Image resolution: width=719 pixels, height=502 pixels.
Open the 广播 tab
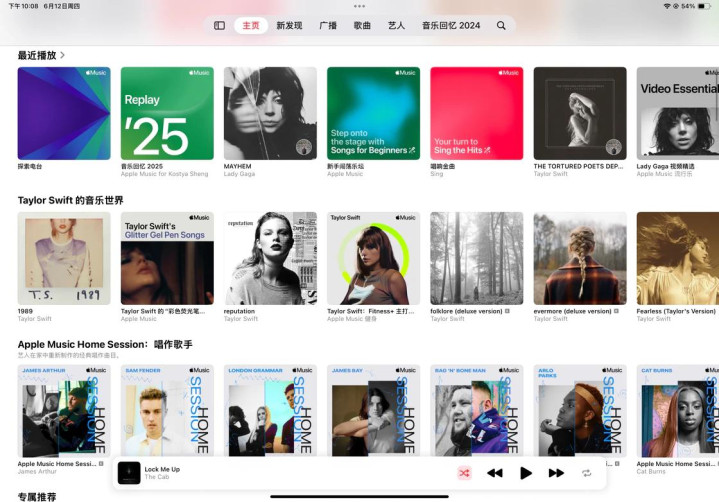(x=328, y=26)
